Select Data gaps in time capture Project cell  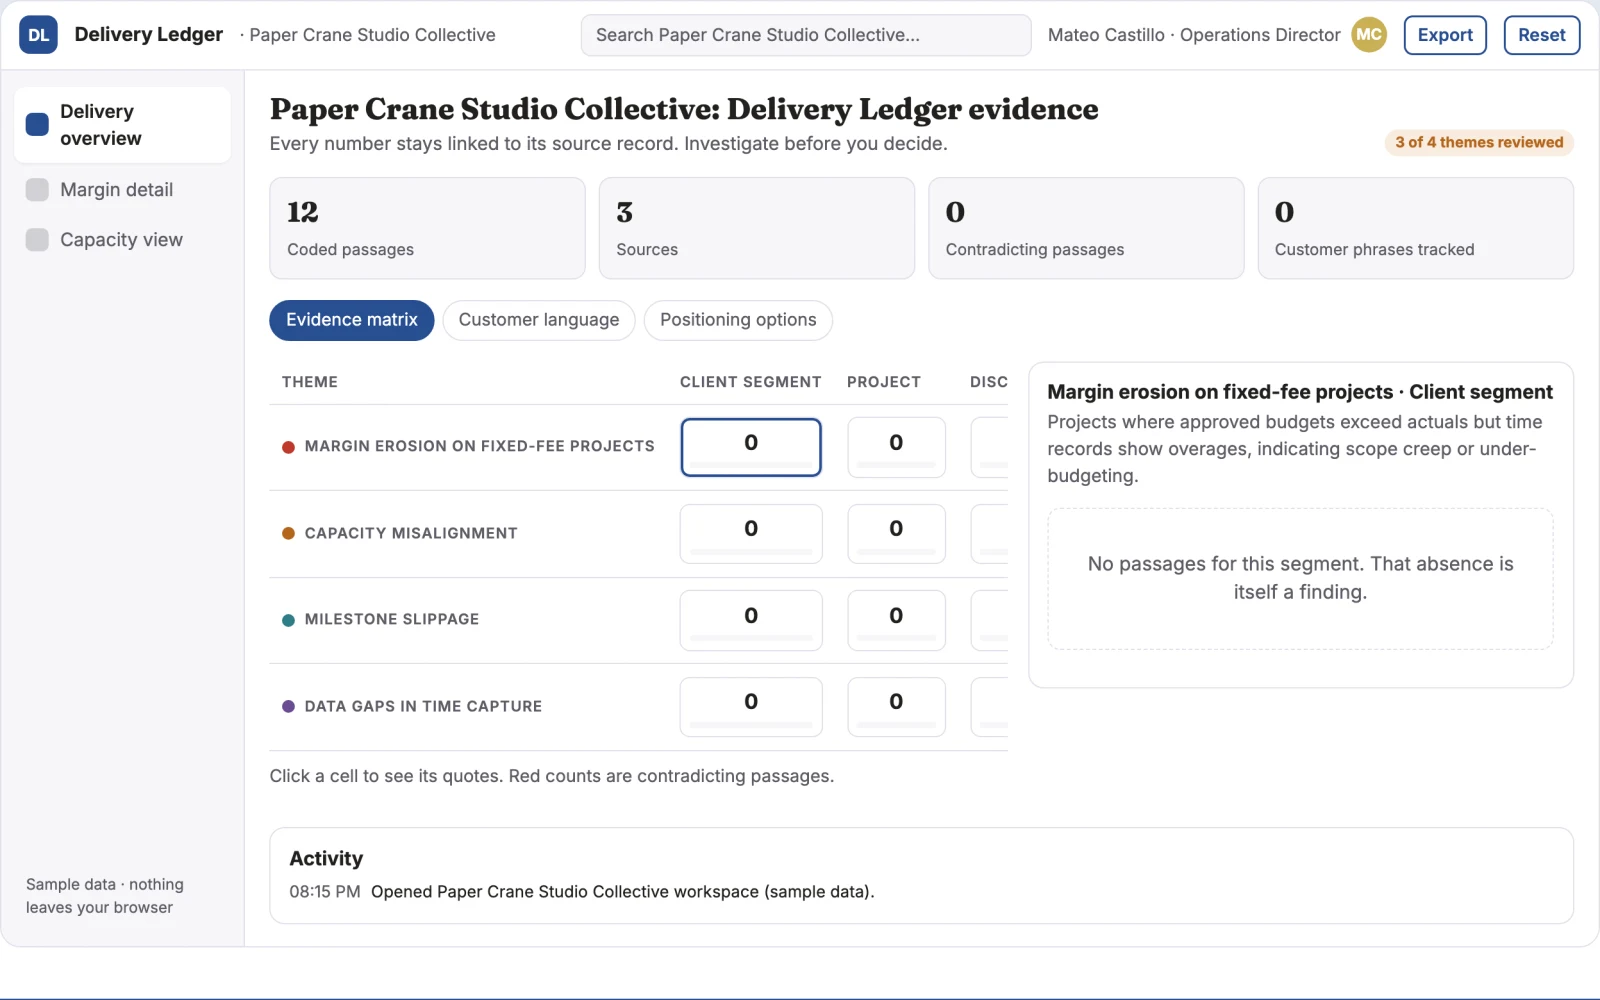click(896, 707)
